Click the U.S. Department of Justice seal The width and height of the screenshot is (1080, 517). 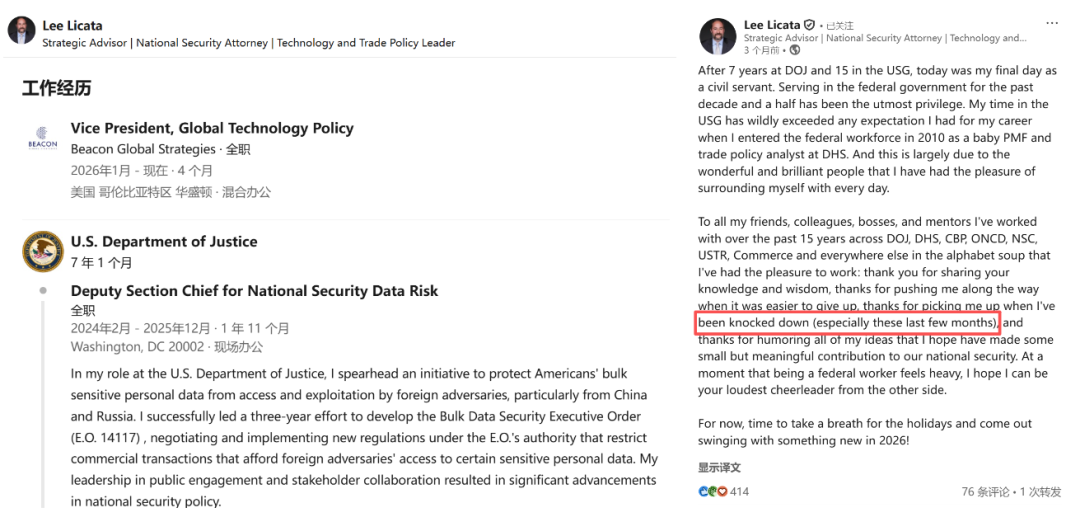[x=42, y=251]
